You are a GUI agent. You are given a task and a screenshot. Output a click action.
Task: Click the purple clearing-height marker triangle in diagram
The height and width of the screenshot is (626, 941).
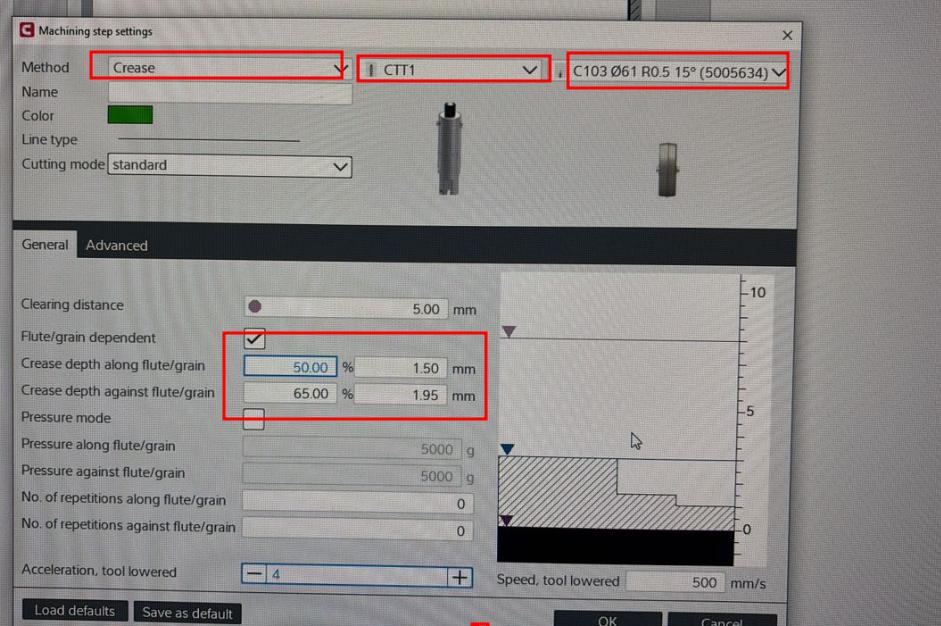(x=509, y=331)
